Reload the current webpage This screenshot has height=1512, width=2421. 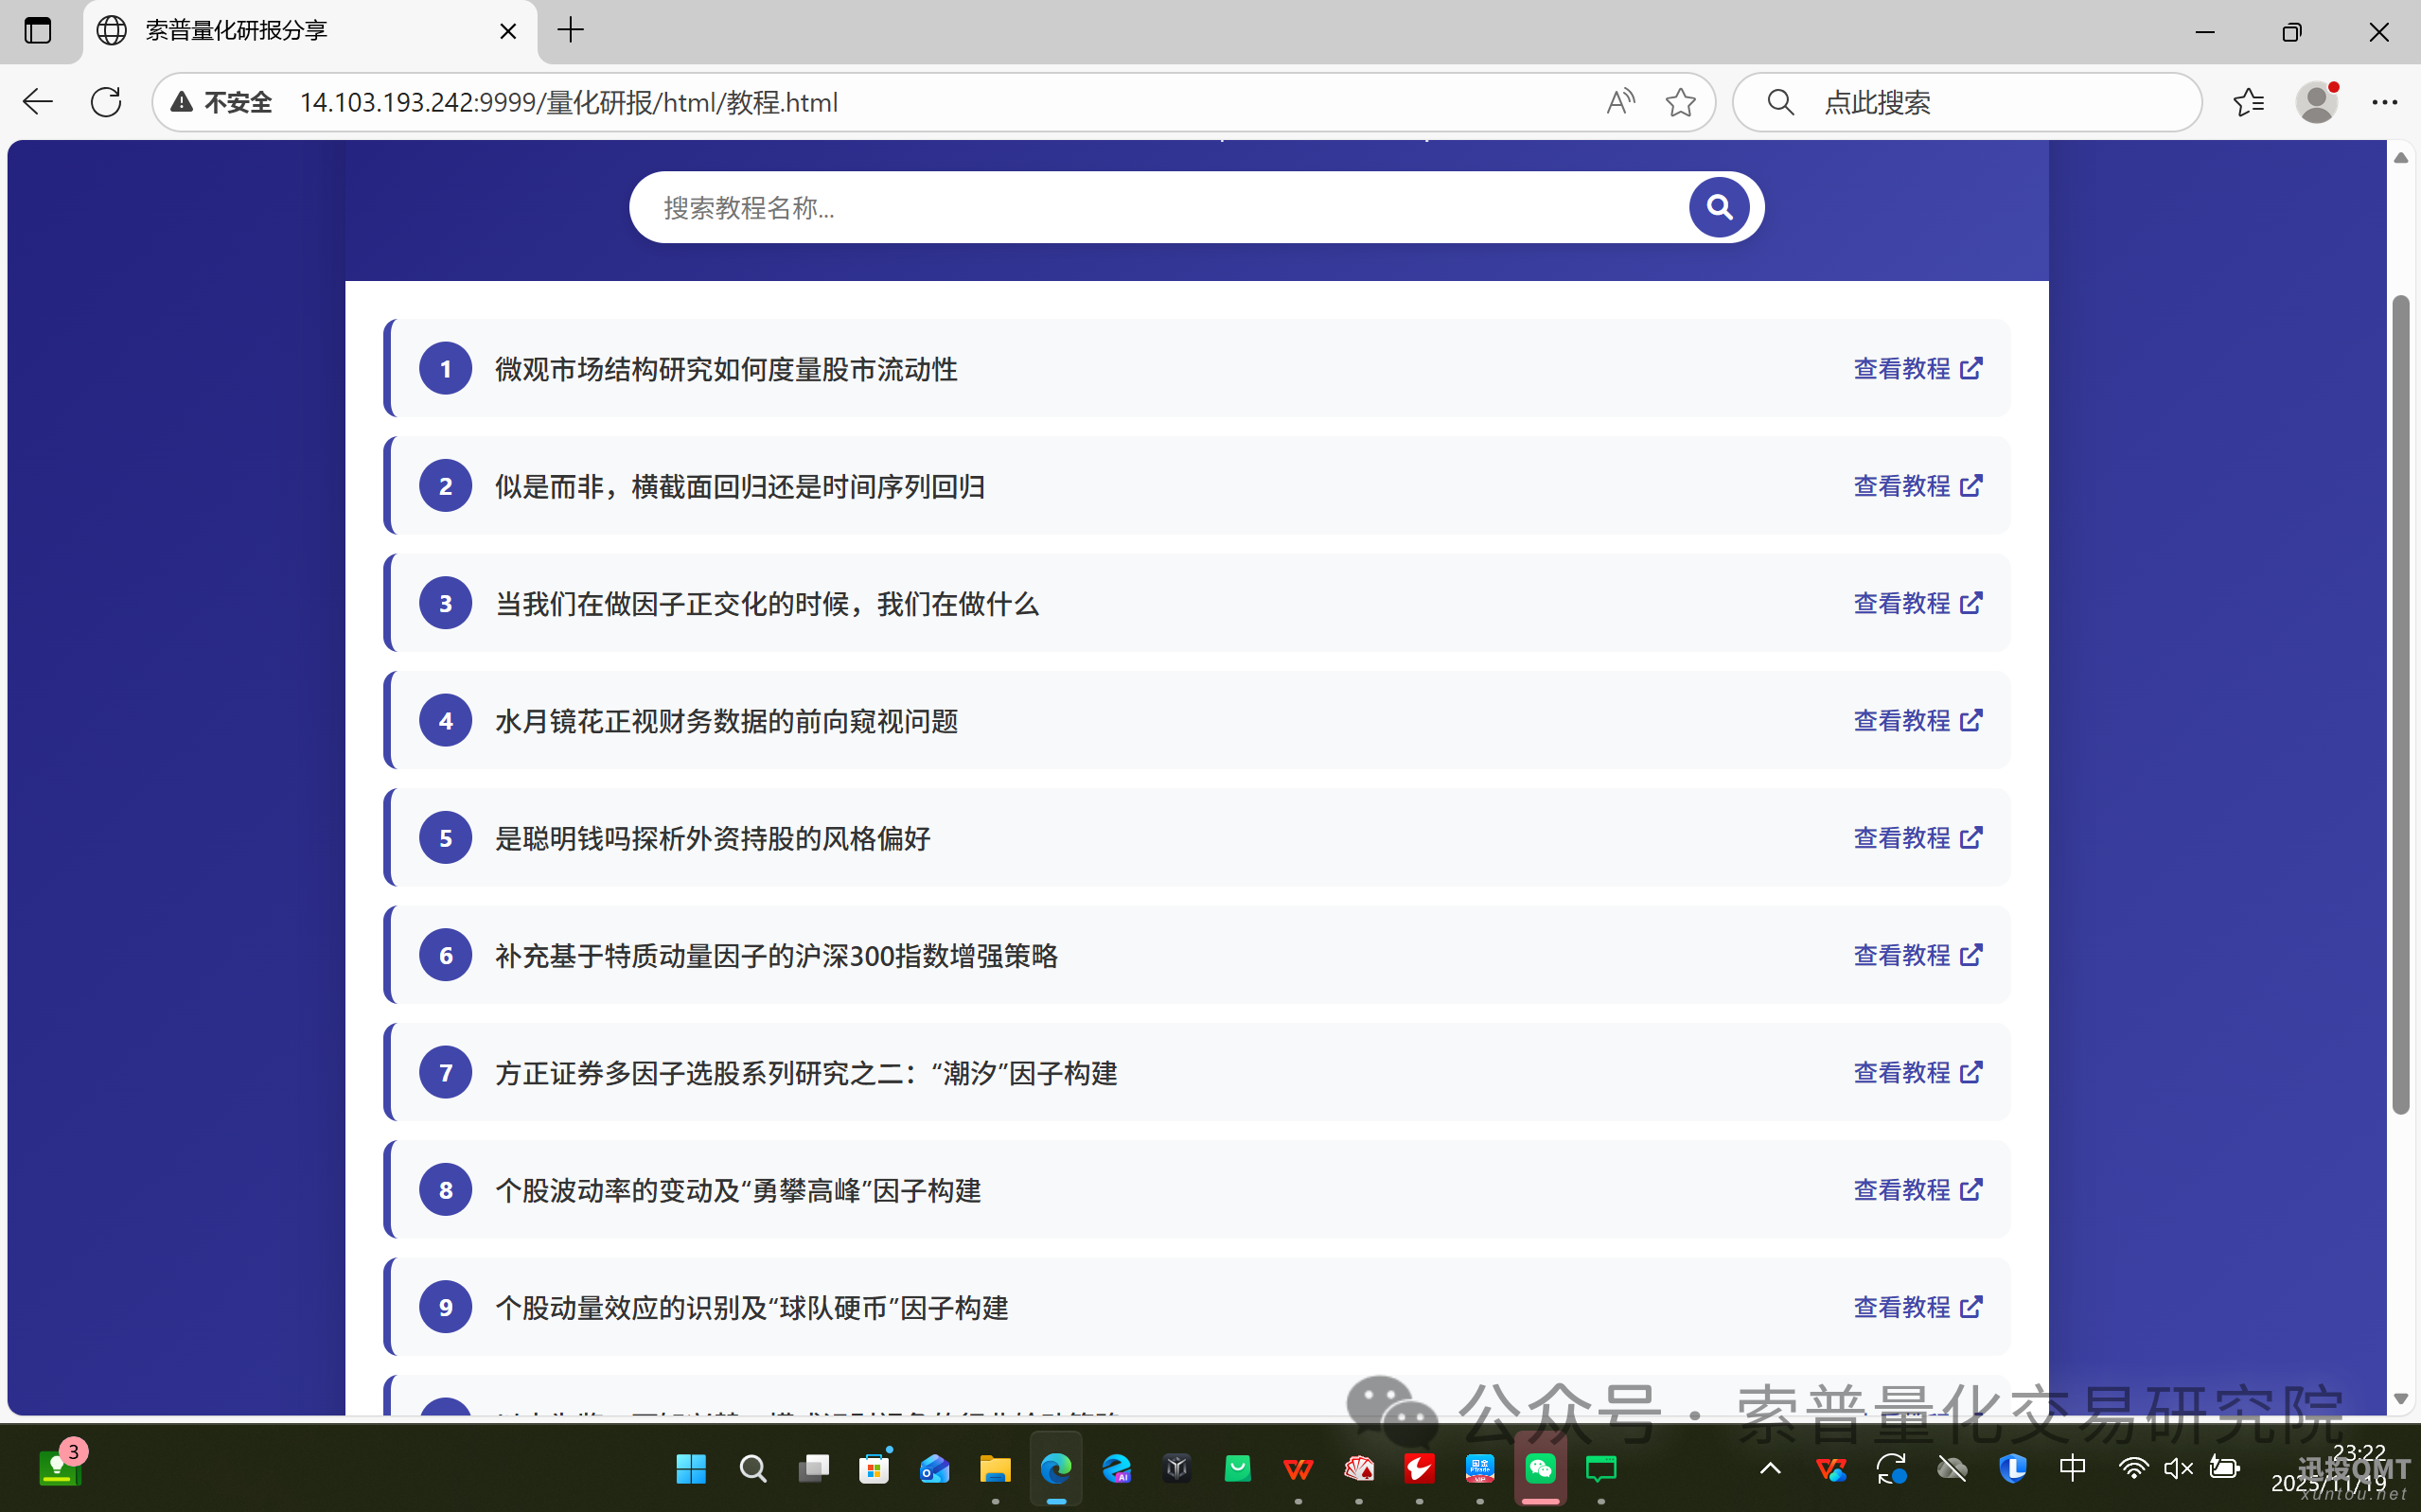point(105,101)
